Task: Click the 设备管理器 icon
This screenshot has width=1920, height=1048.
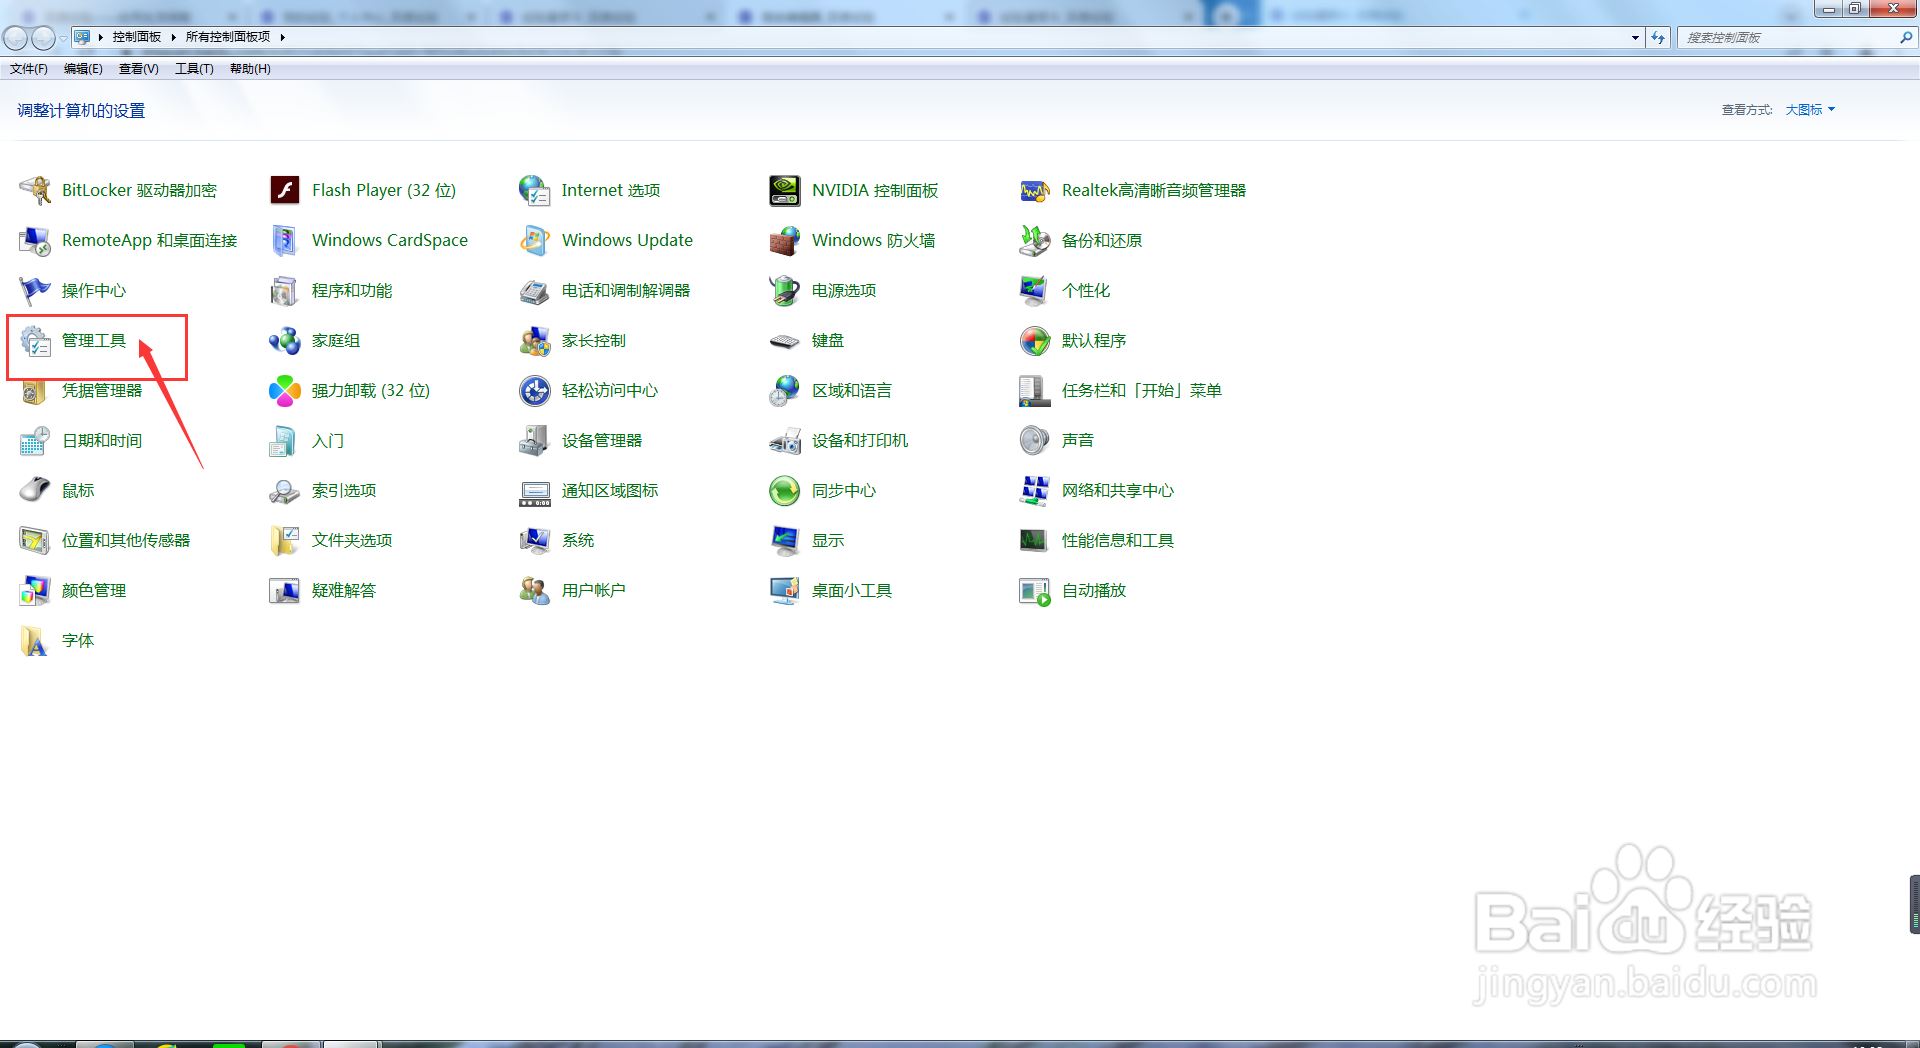Action: pyautogui.click(x=535, y=440)
